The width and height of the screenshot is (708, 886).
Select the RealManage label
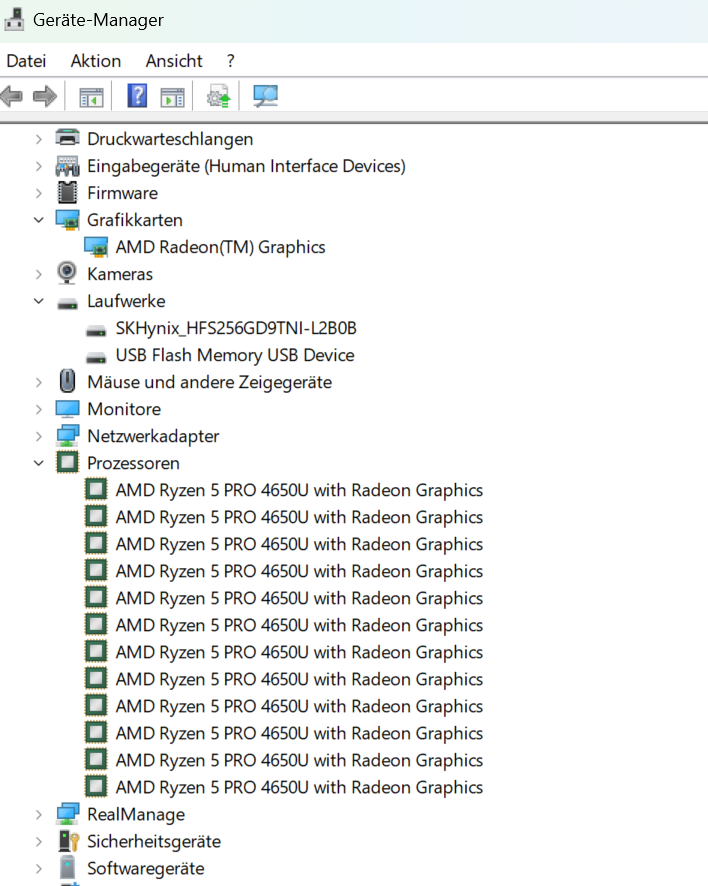[x=136, y=814]
